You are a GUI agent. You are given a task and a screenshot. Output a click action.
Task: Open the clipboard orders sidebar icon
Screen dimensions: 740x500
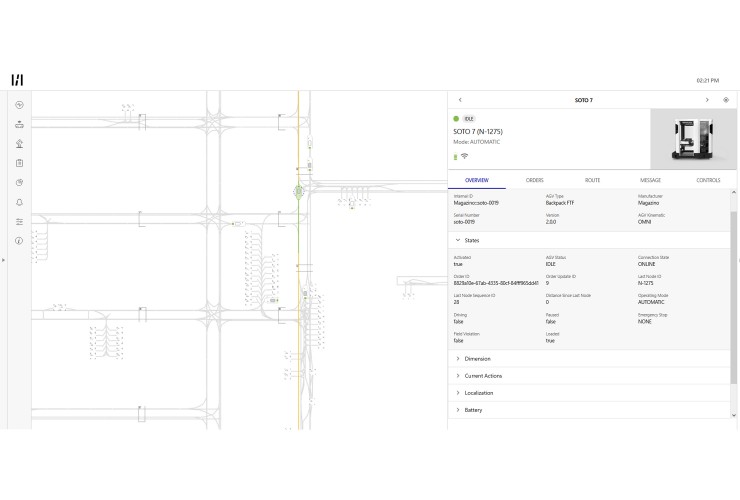[19, 163]
